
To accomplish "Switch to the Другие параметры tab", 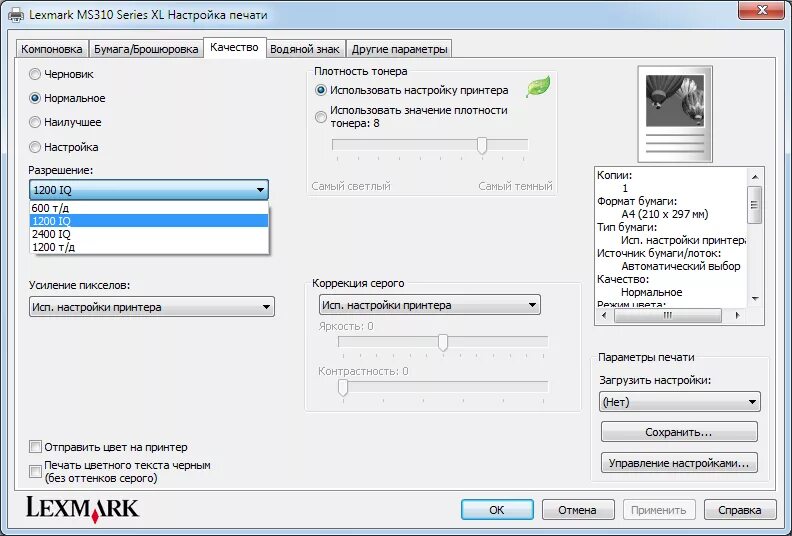I will click(400, 49).
